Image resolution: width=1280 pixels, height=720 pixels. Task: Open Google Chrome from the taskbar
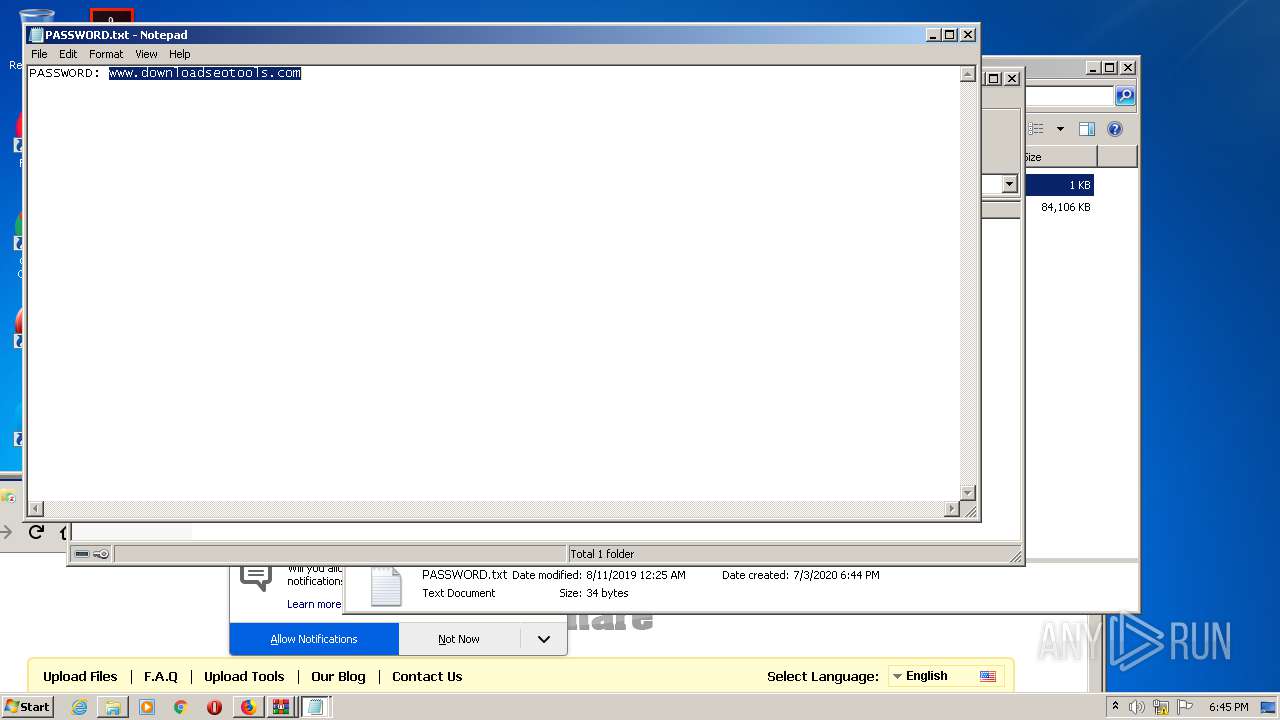(180, 707)
